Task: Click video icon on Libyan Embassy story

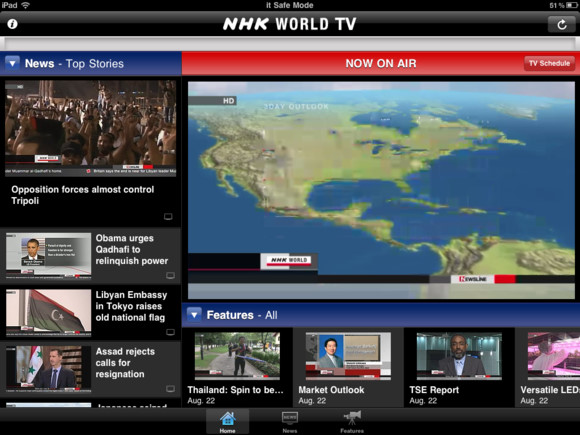Action: (x=170, y=332)
